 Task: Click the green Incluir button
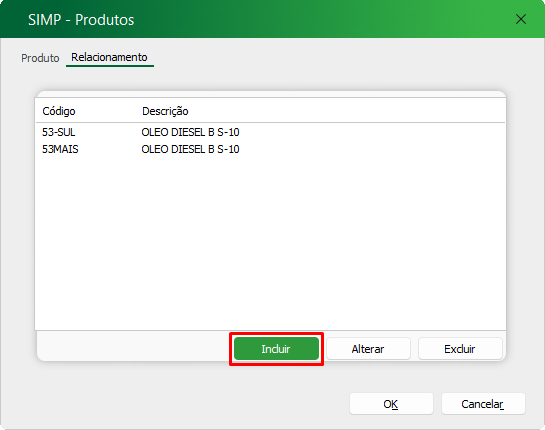(x=276, y=349)
